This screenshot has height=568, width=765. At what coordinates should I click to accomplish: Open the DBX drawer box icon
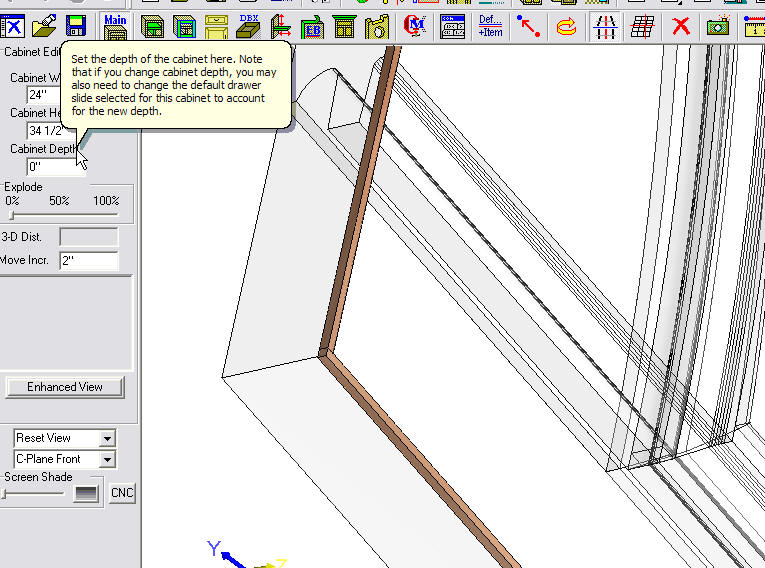tap(248, 26)
